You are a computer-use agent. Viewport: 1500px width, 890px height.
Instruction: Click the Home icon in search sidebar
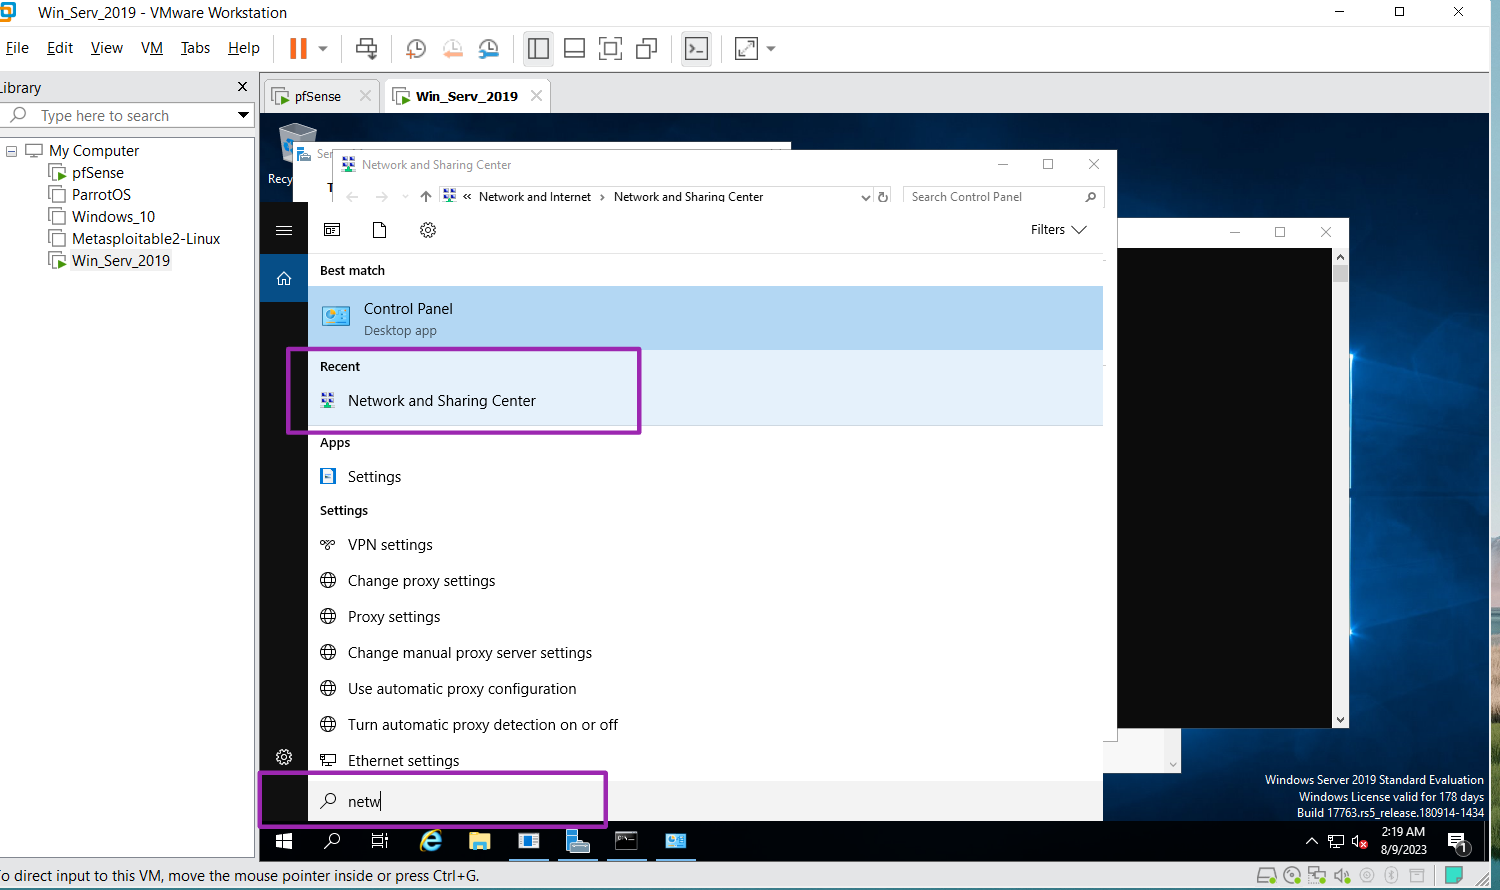pyautogui.click(x=284, y=278)
